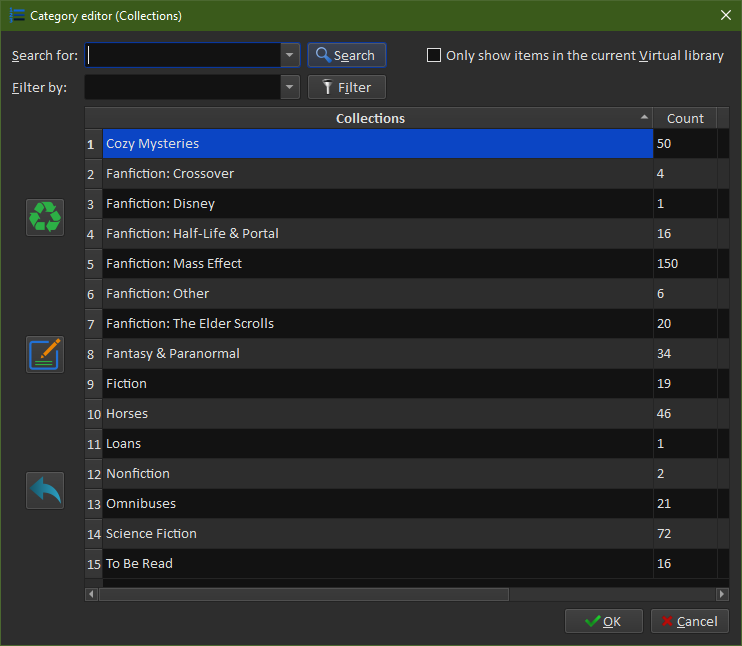Select the Fanfiction: Disney entry
This screenshot has width=742, height=646.
coord(378,204)
